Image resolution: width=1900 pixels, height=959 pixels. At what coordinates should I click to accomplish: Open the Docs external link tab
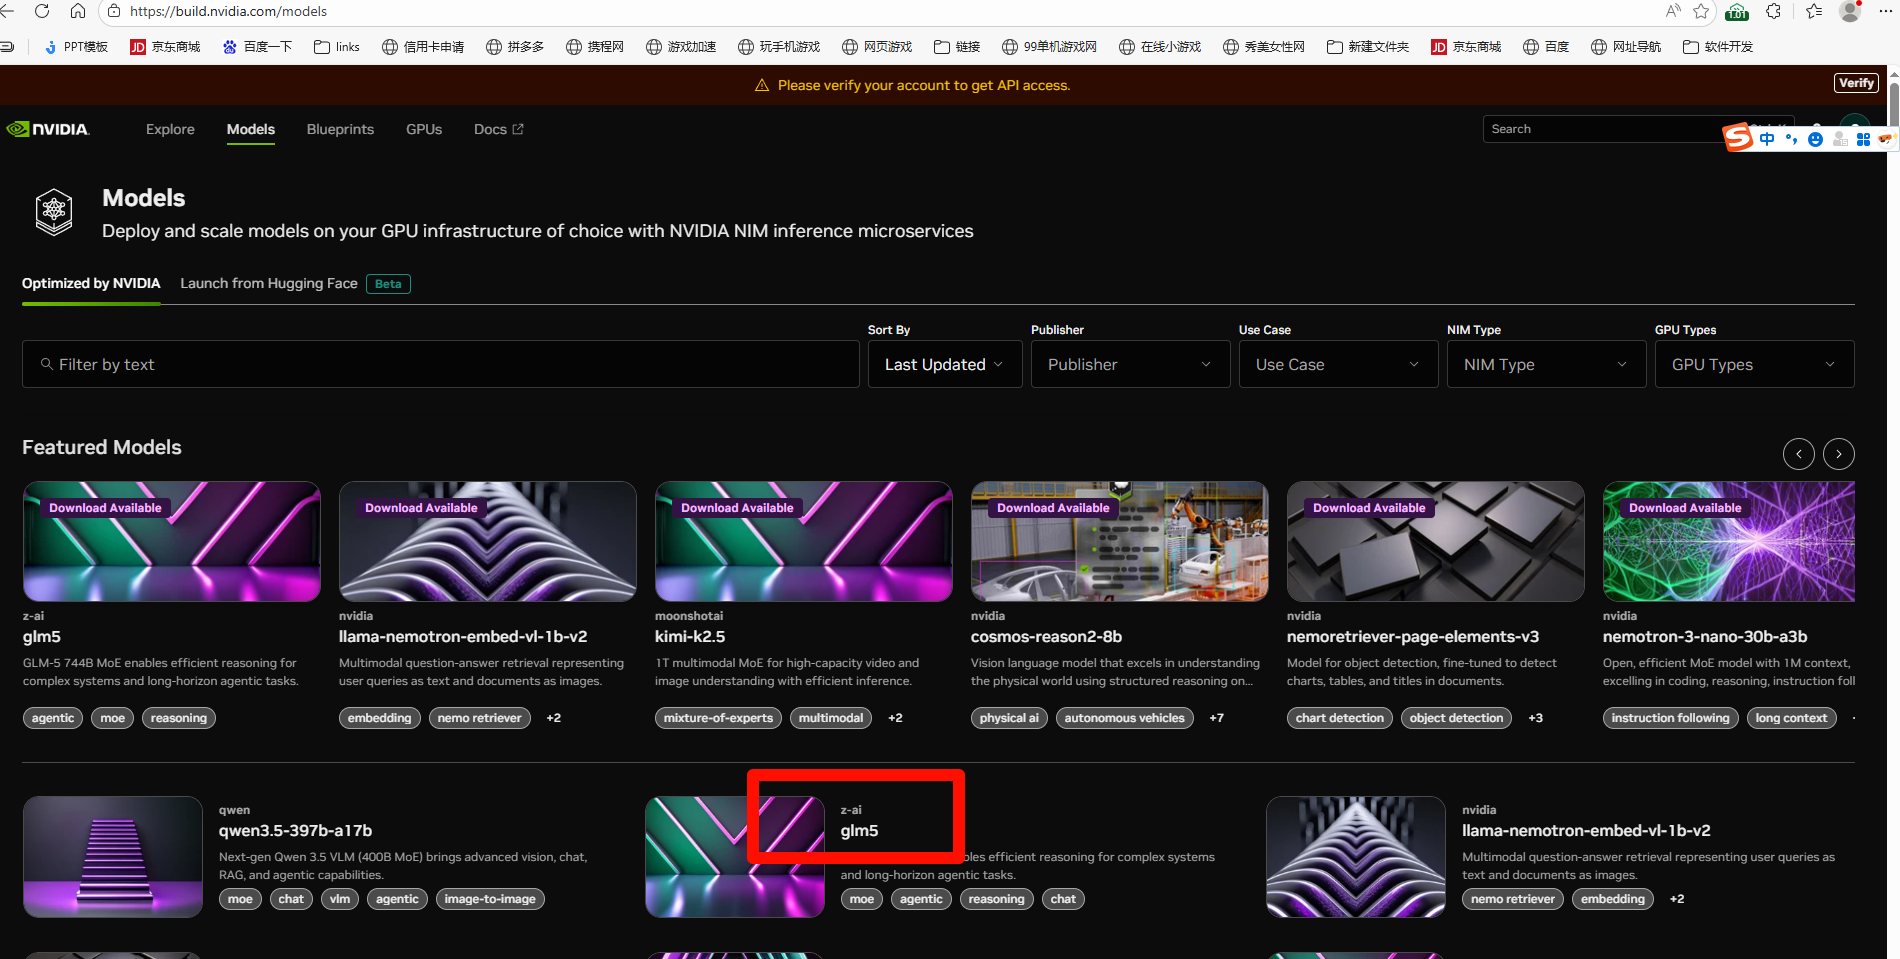499,129
